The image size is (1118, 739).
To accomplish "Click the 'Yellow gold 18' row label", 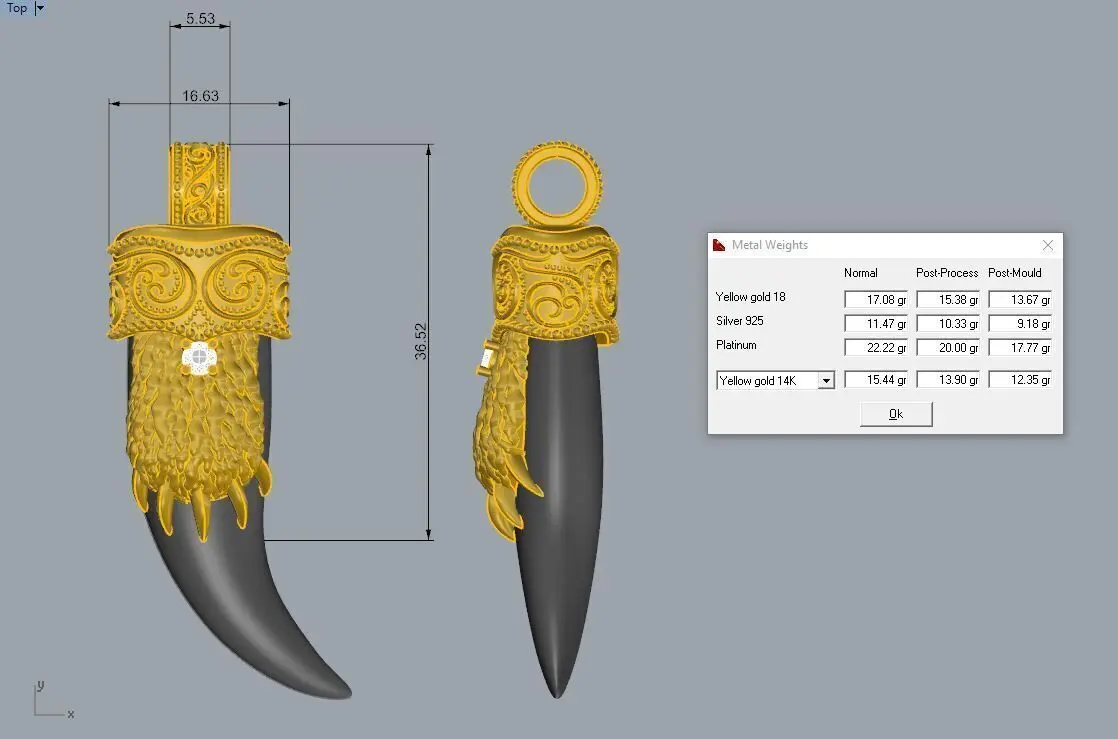I will coord(750,297).
